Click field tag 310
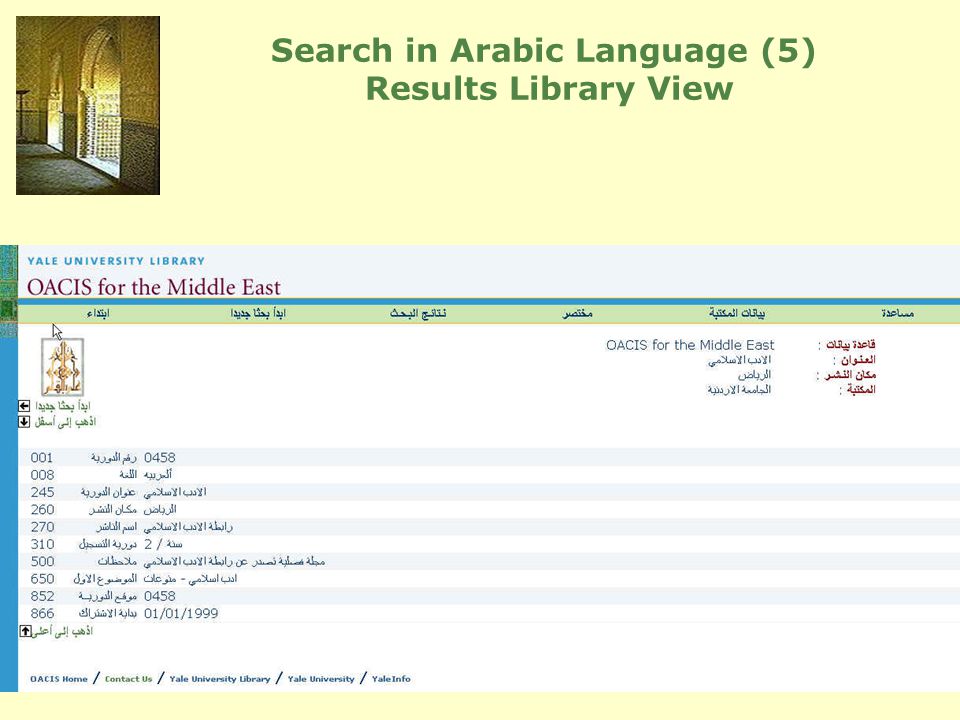Viewport: 960px width, 720px height. click(x=42, y=544)
